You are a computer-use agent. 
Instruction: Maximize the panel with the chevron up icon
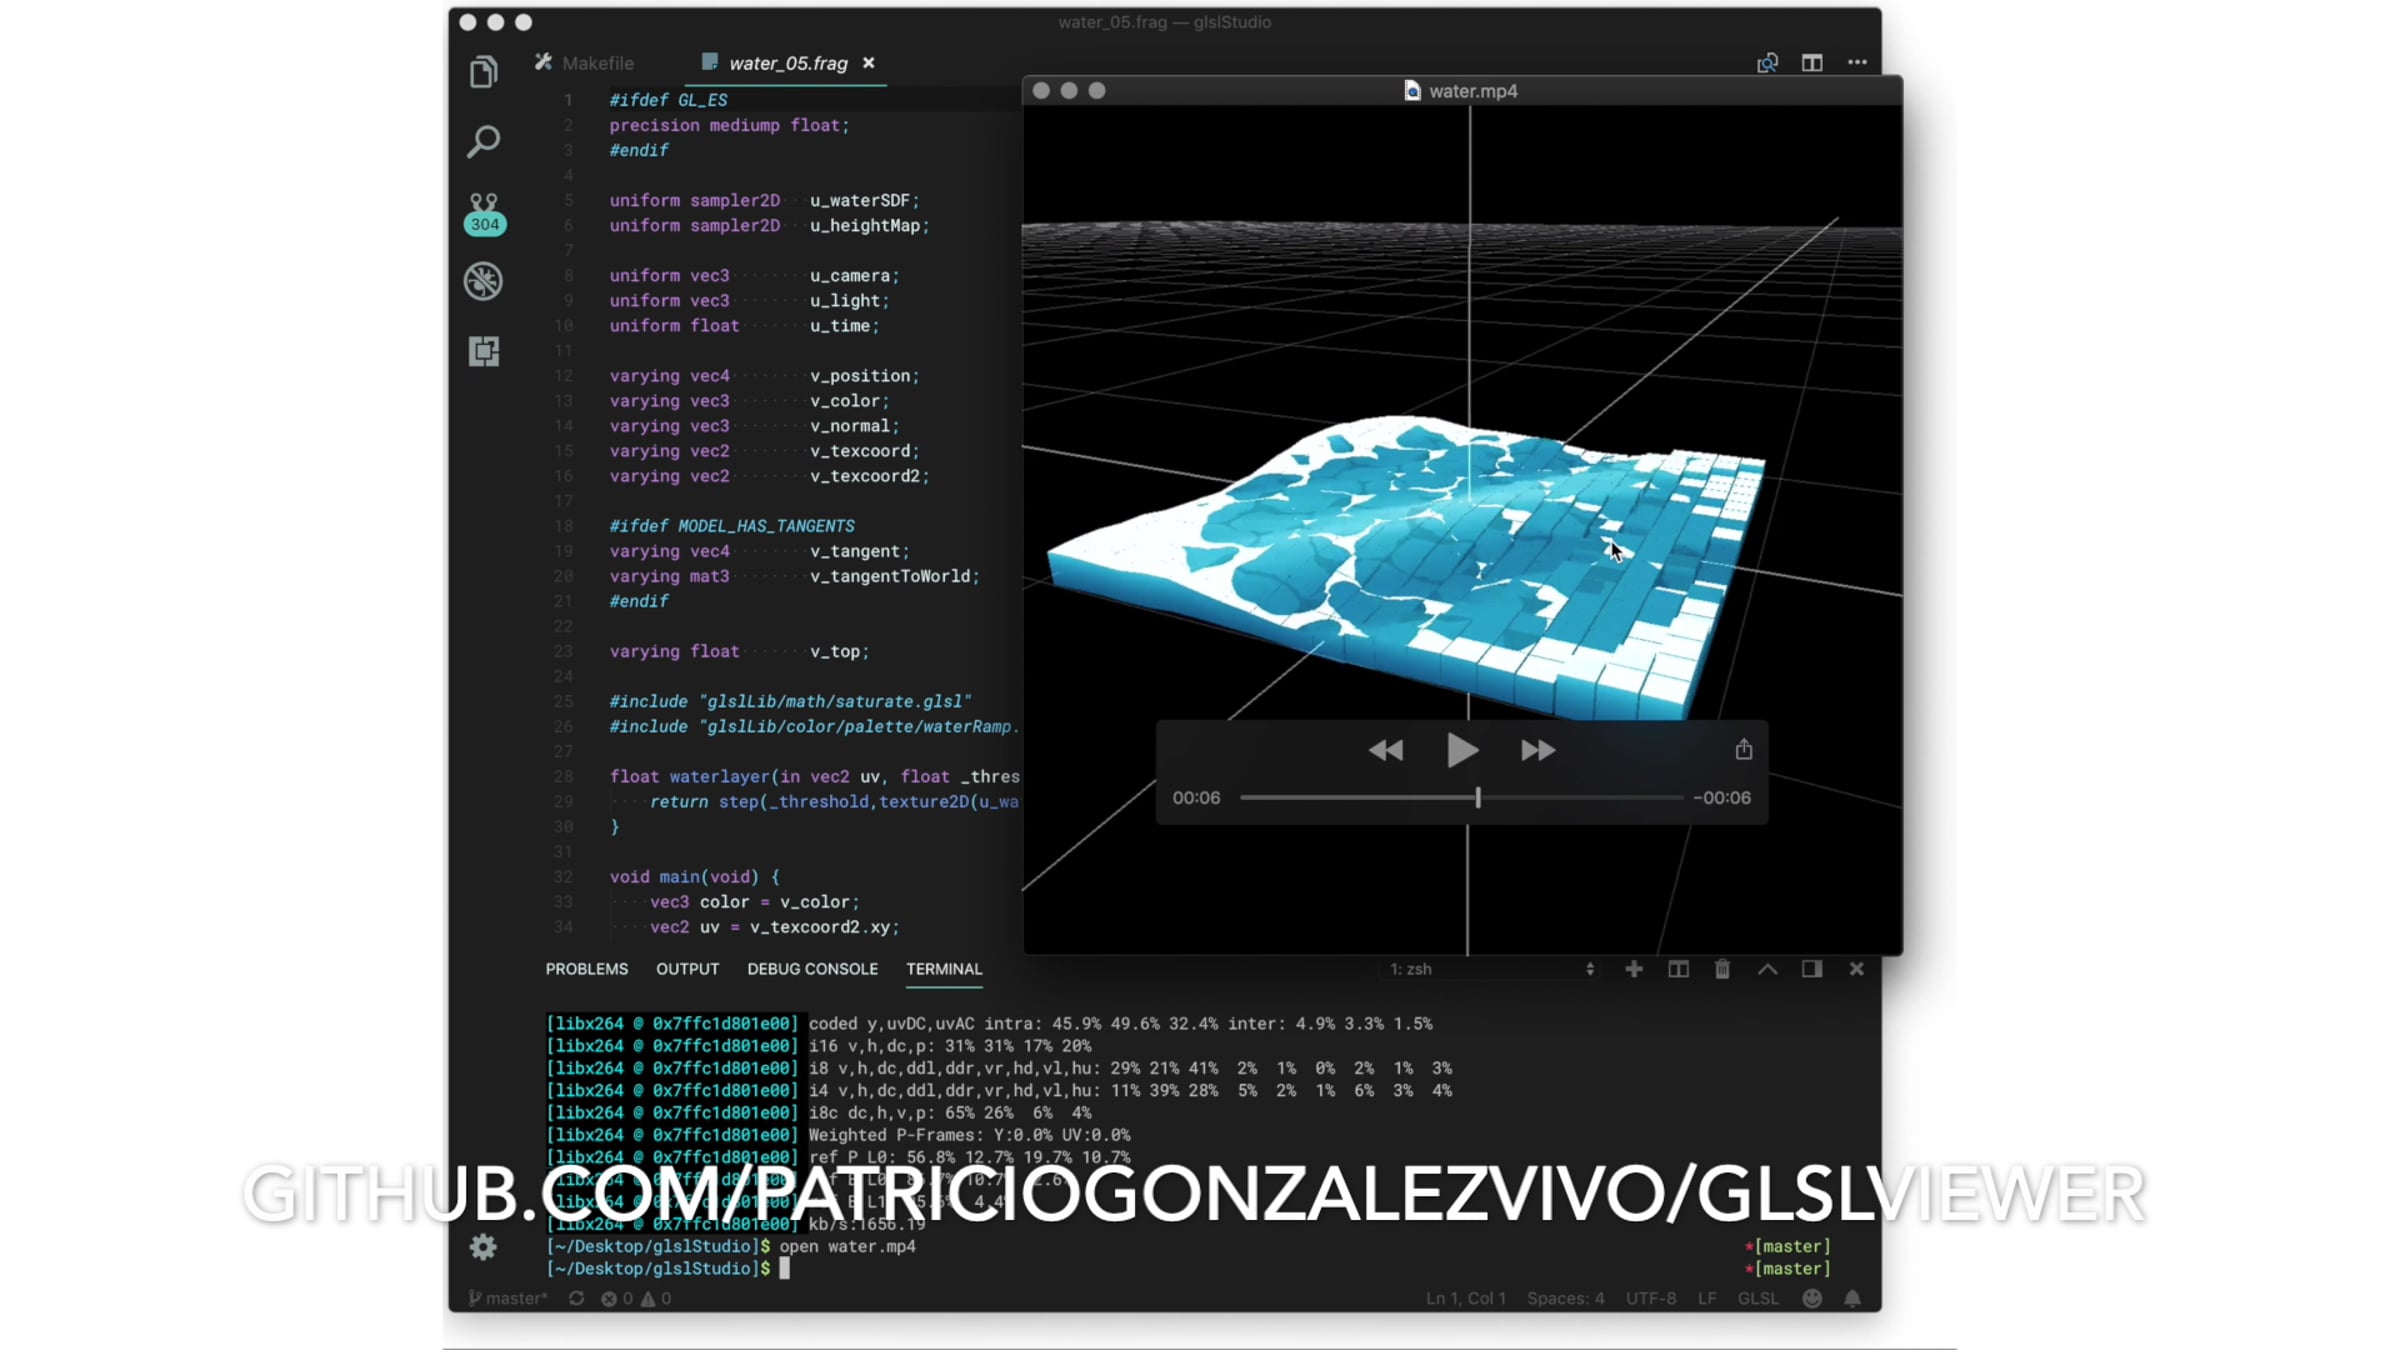tap(1768, 969)
